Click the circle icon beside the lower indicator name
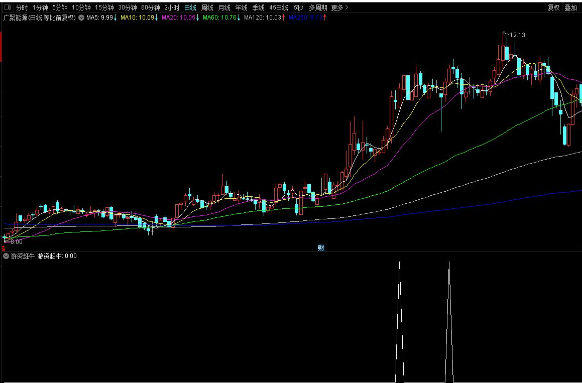The width and height of the screenshot is (582, 383). coord(6,256)
